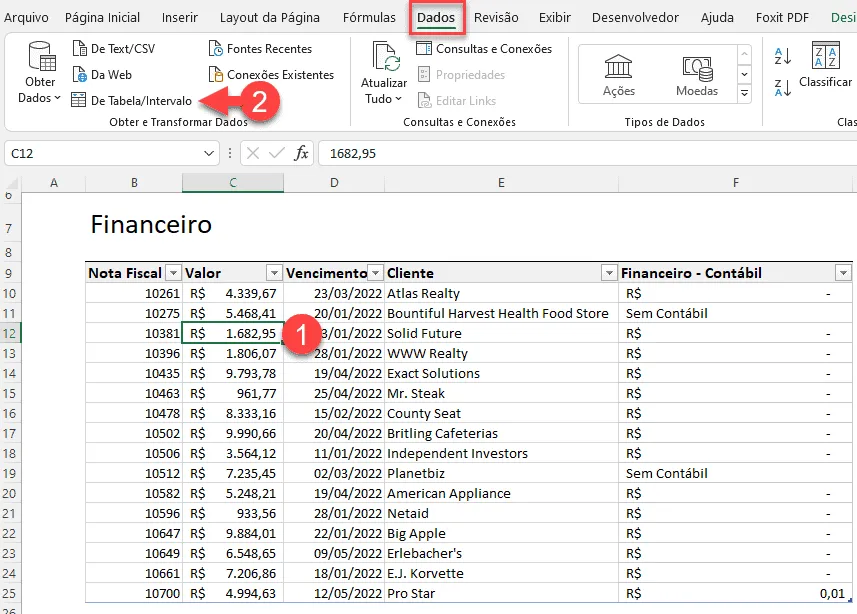The image size is (857, 614).
Task: Select cell with value 0,01
Action: [735, 593]
